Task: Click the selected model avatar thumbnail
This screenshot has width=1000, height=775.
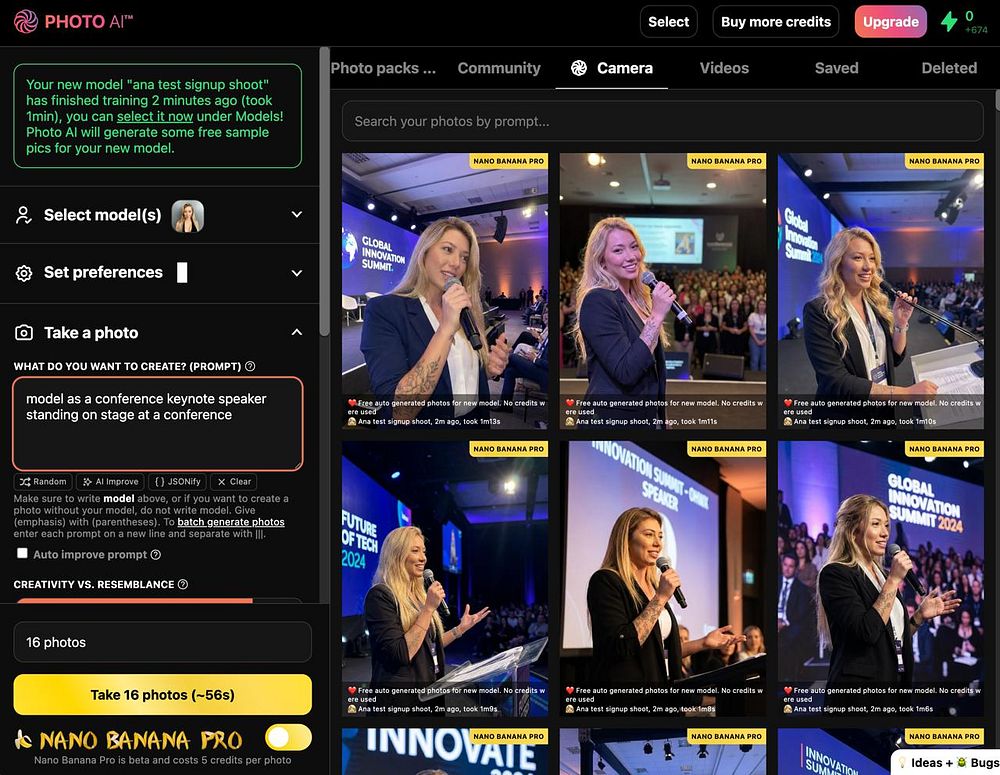Action: click(x=188, y=216)
